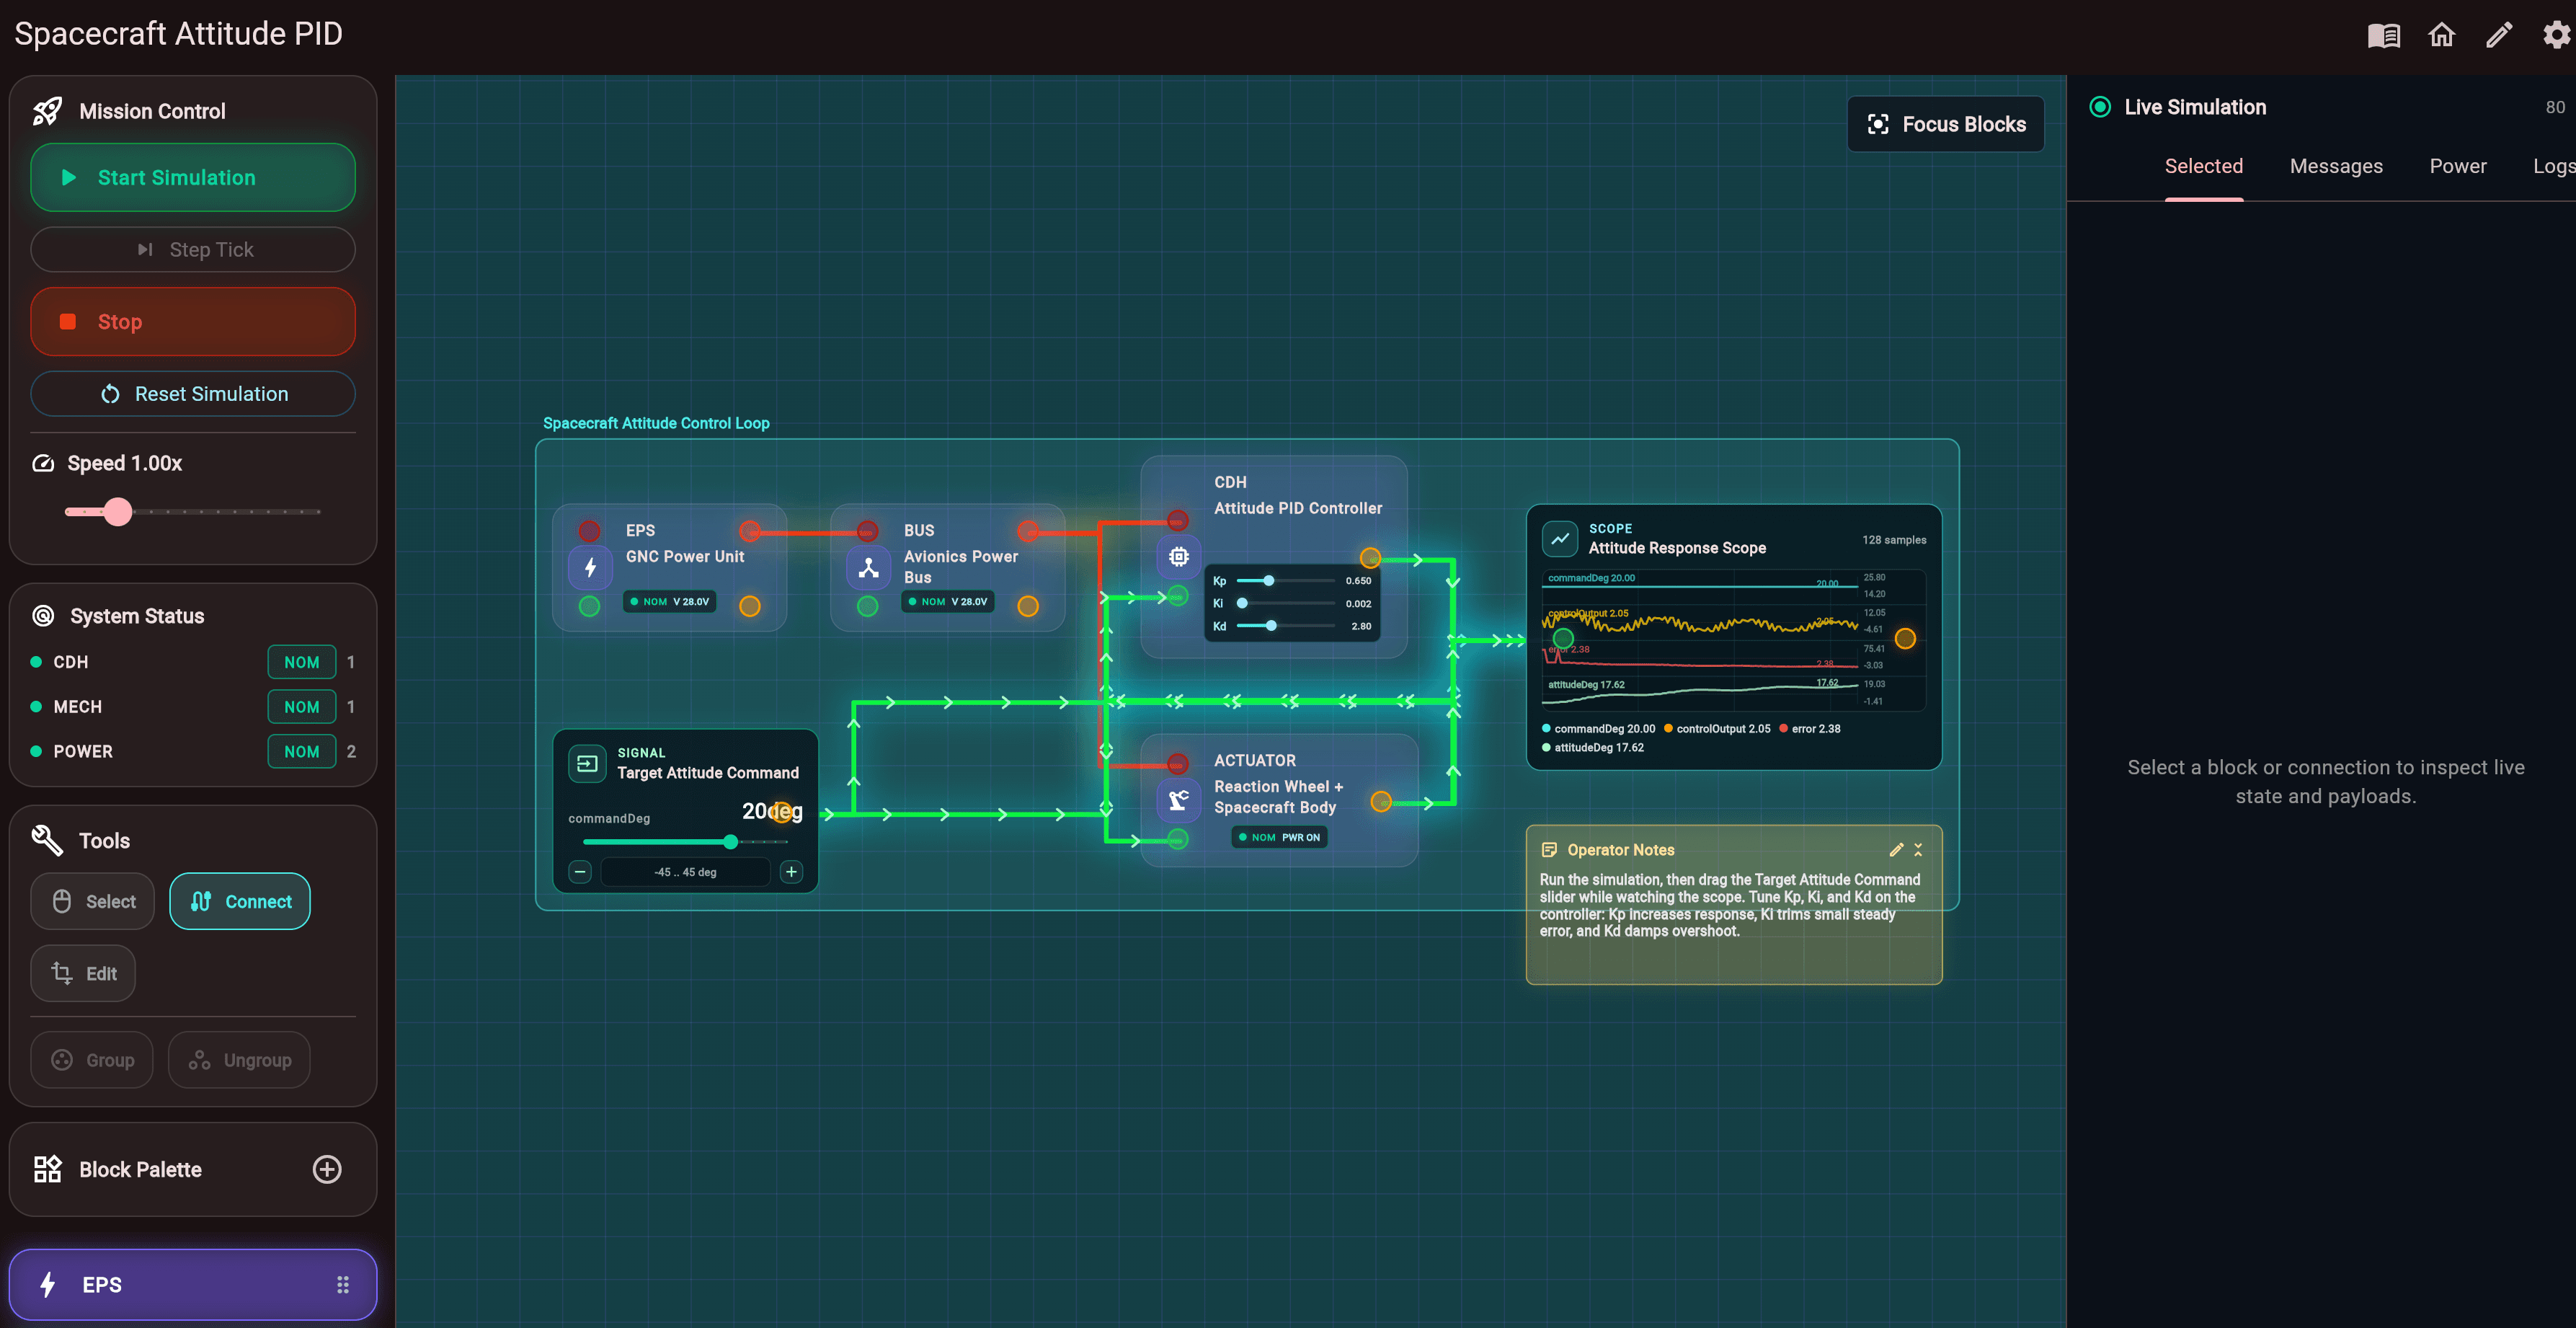
Task: Select the EPS block in palette
Action: click(193, 1285)
